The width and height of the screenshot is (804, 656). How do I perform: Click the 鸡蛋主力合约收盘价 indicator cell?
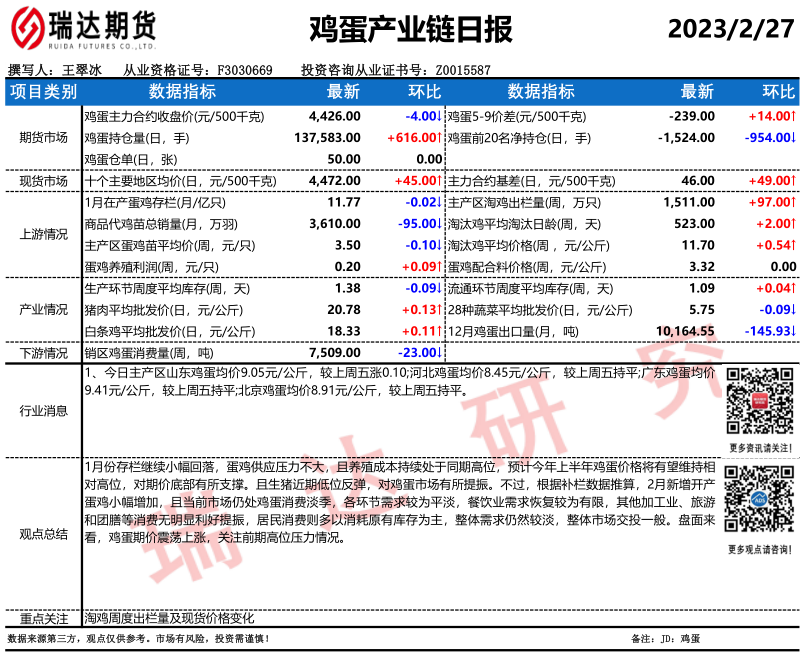[x=174, y=117]
